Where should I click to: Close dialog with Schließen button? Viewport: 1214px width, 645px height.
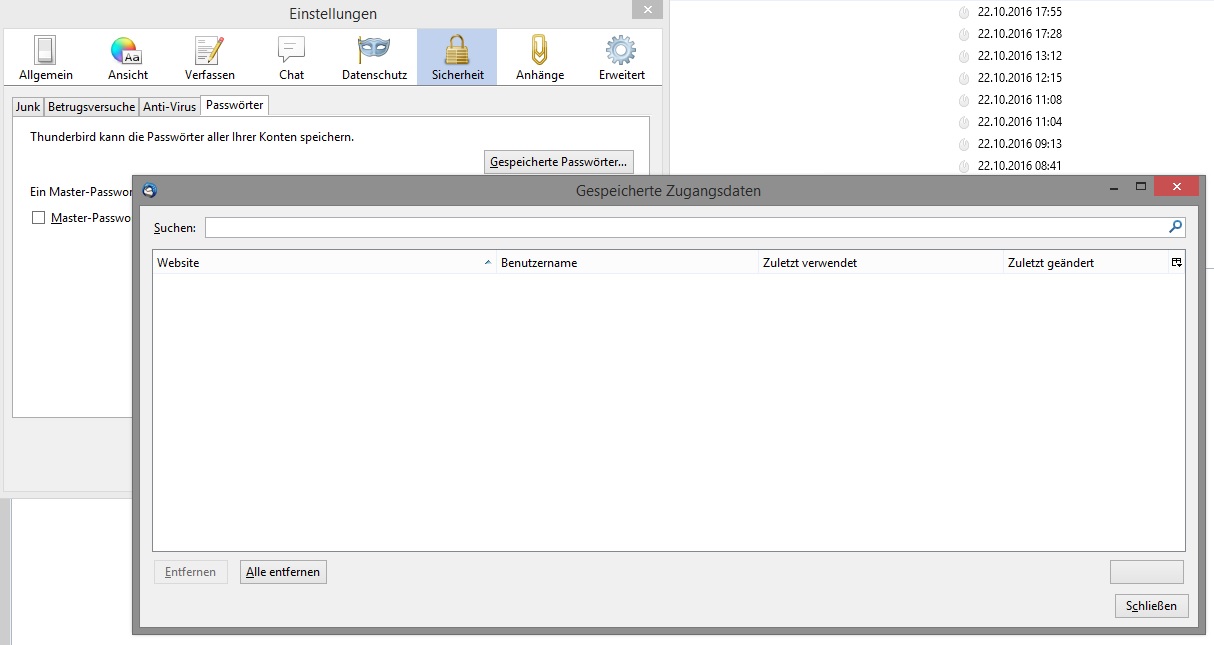[1151, 606]
